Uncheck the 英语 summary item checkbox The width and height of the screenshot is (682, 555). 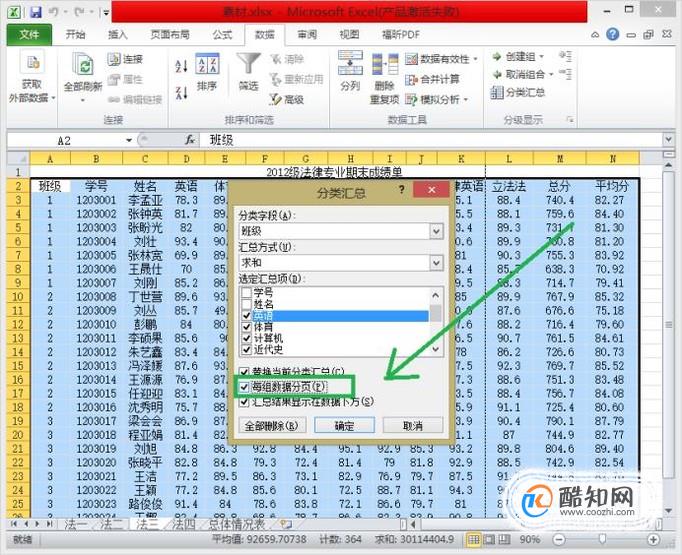pyautogui.click(x=247, y=315)
